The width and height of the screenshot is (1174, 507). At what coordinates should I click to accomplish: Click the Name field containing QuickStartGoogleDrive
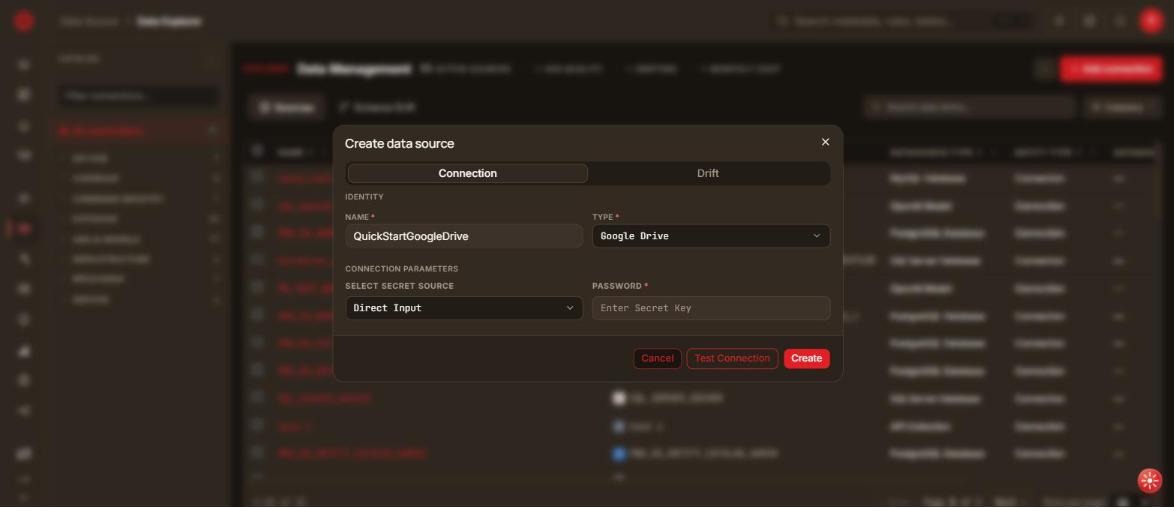463,236
